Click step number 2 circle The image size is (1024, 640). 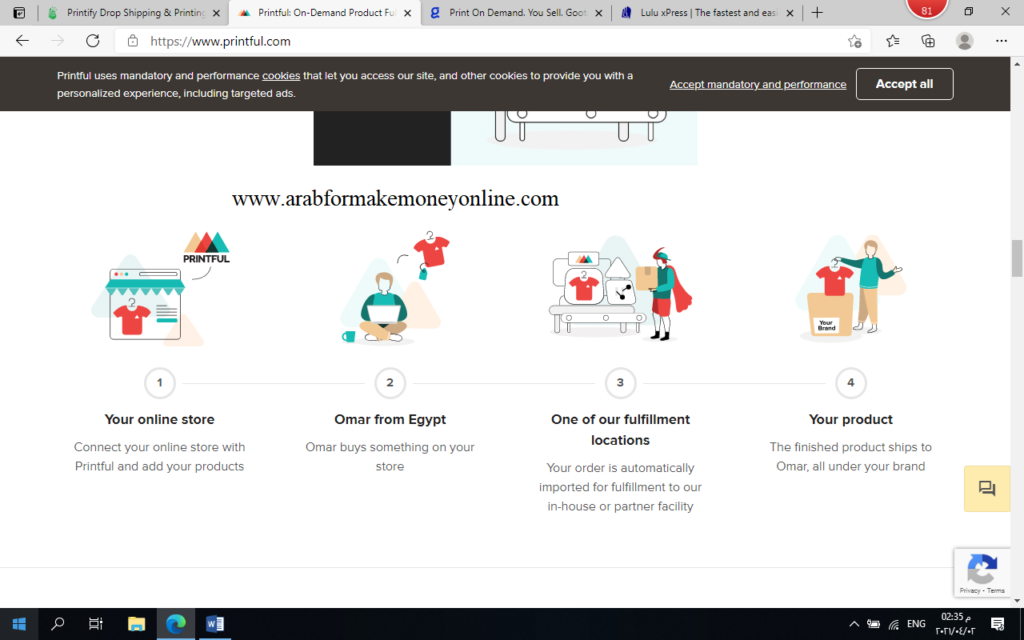[x=390, y=383]
